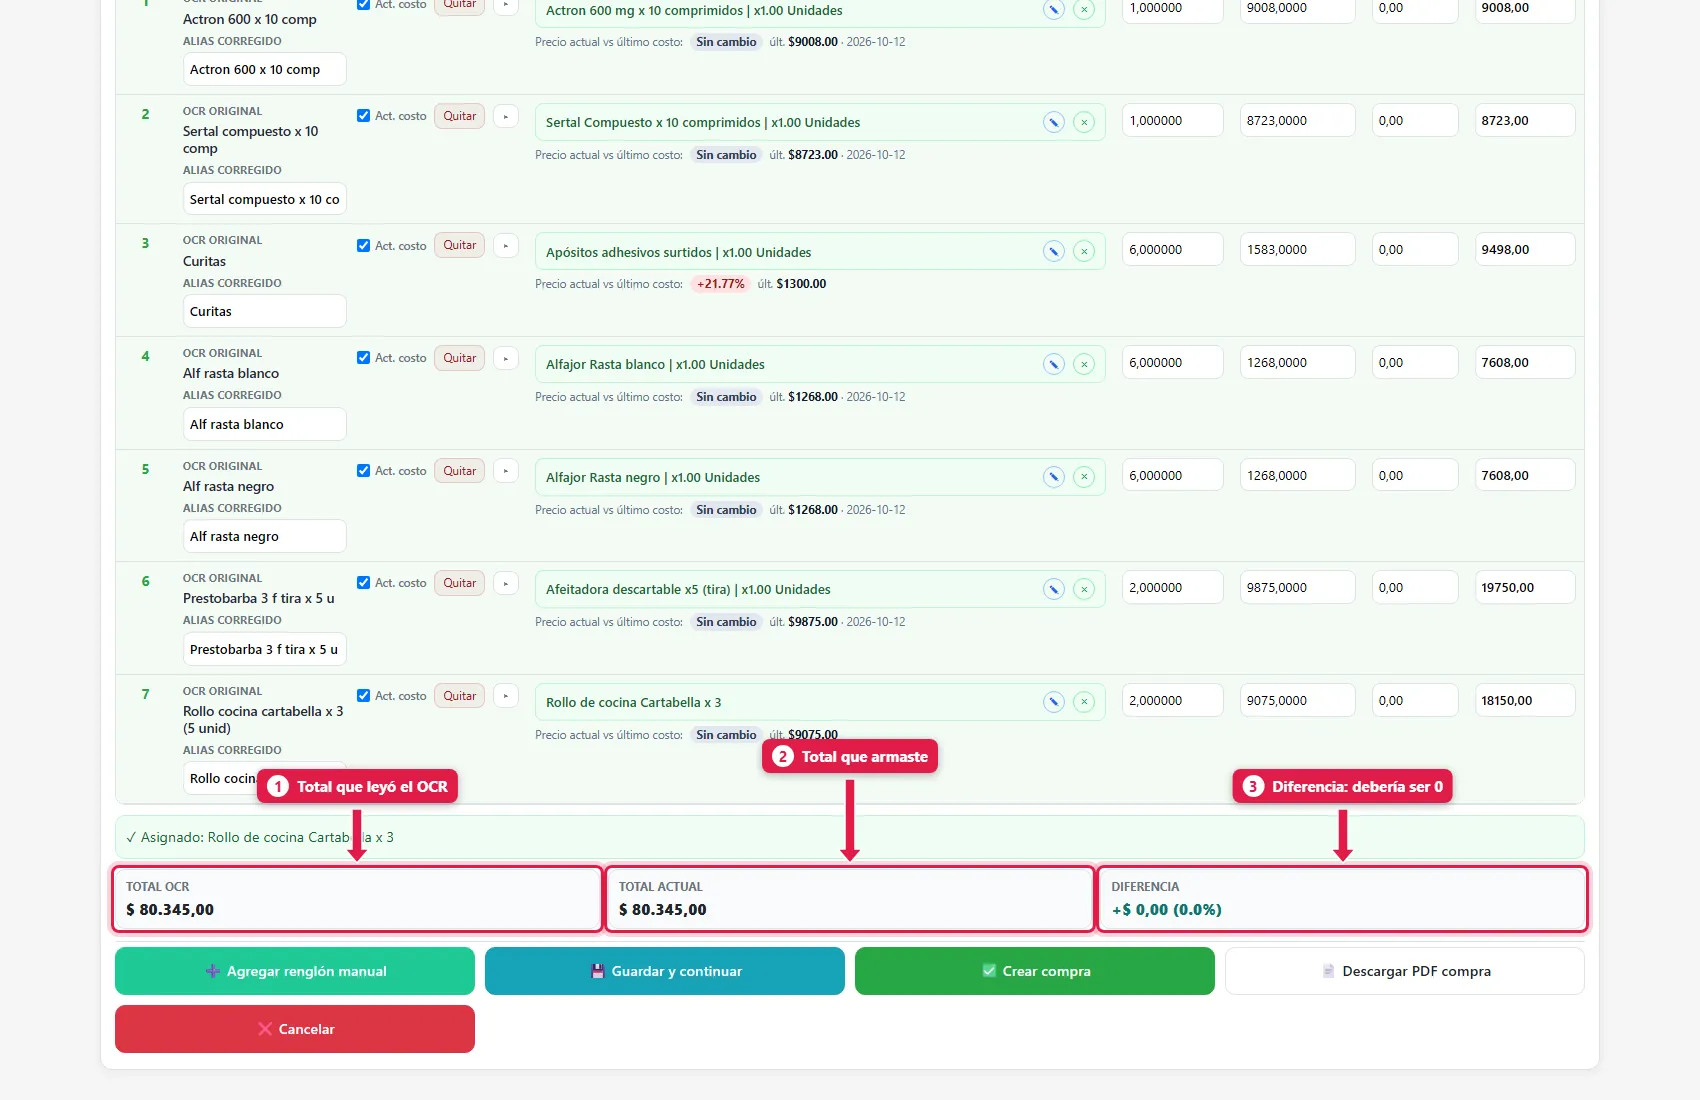1700x1100 pixels.
Task: Expand options arrow on Alf rasta negro row
Action: coord(506,471)
